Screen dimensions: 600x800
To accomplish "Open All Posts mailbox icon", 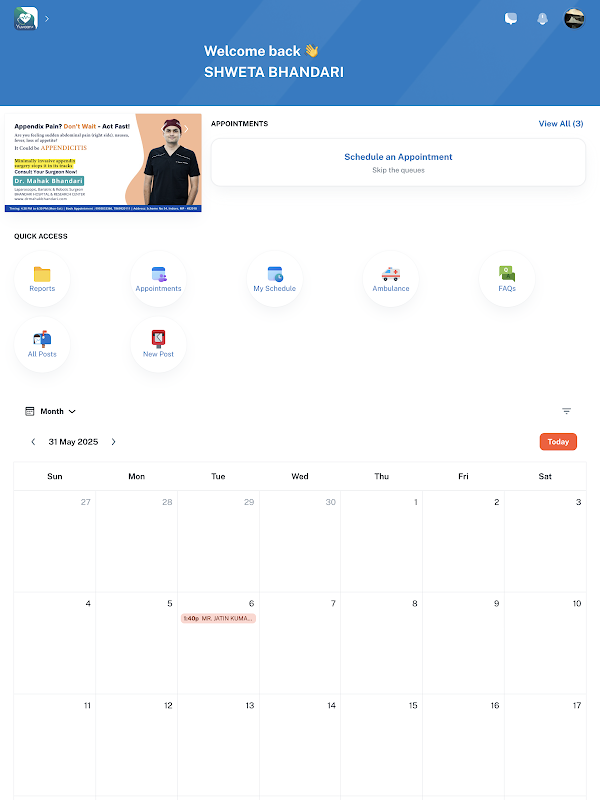I will pyautogui.click(x=42, y=344).
